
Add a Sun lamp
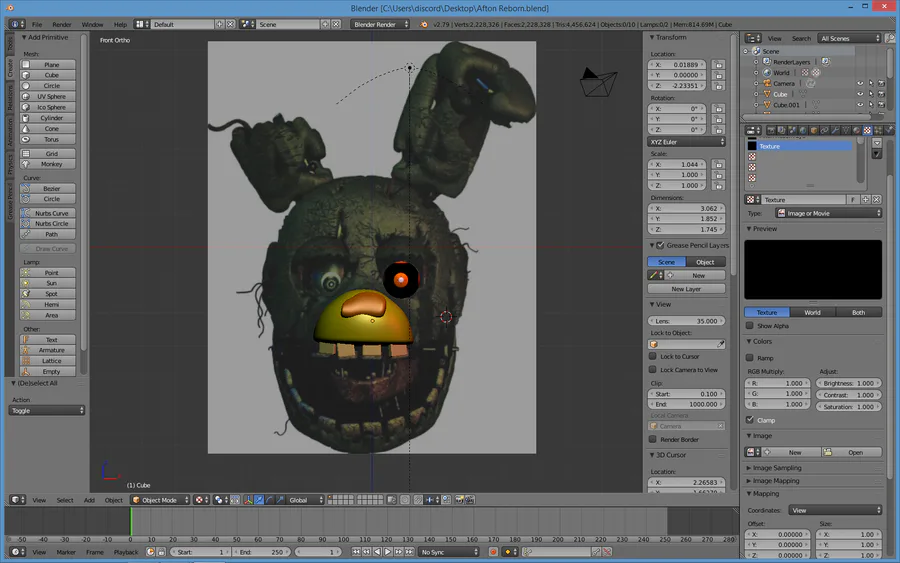(51, 283)
